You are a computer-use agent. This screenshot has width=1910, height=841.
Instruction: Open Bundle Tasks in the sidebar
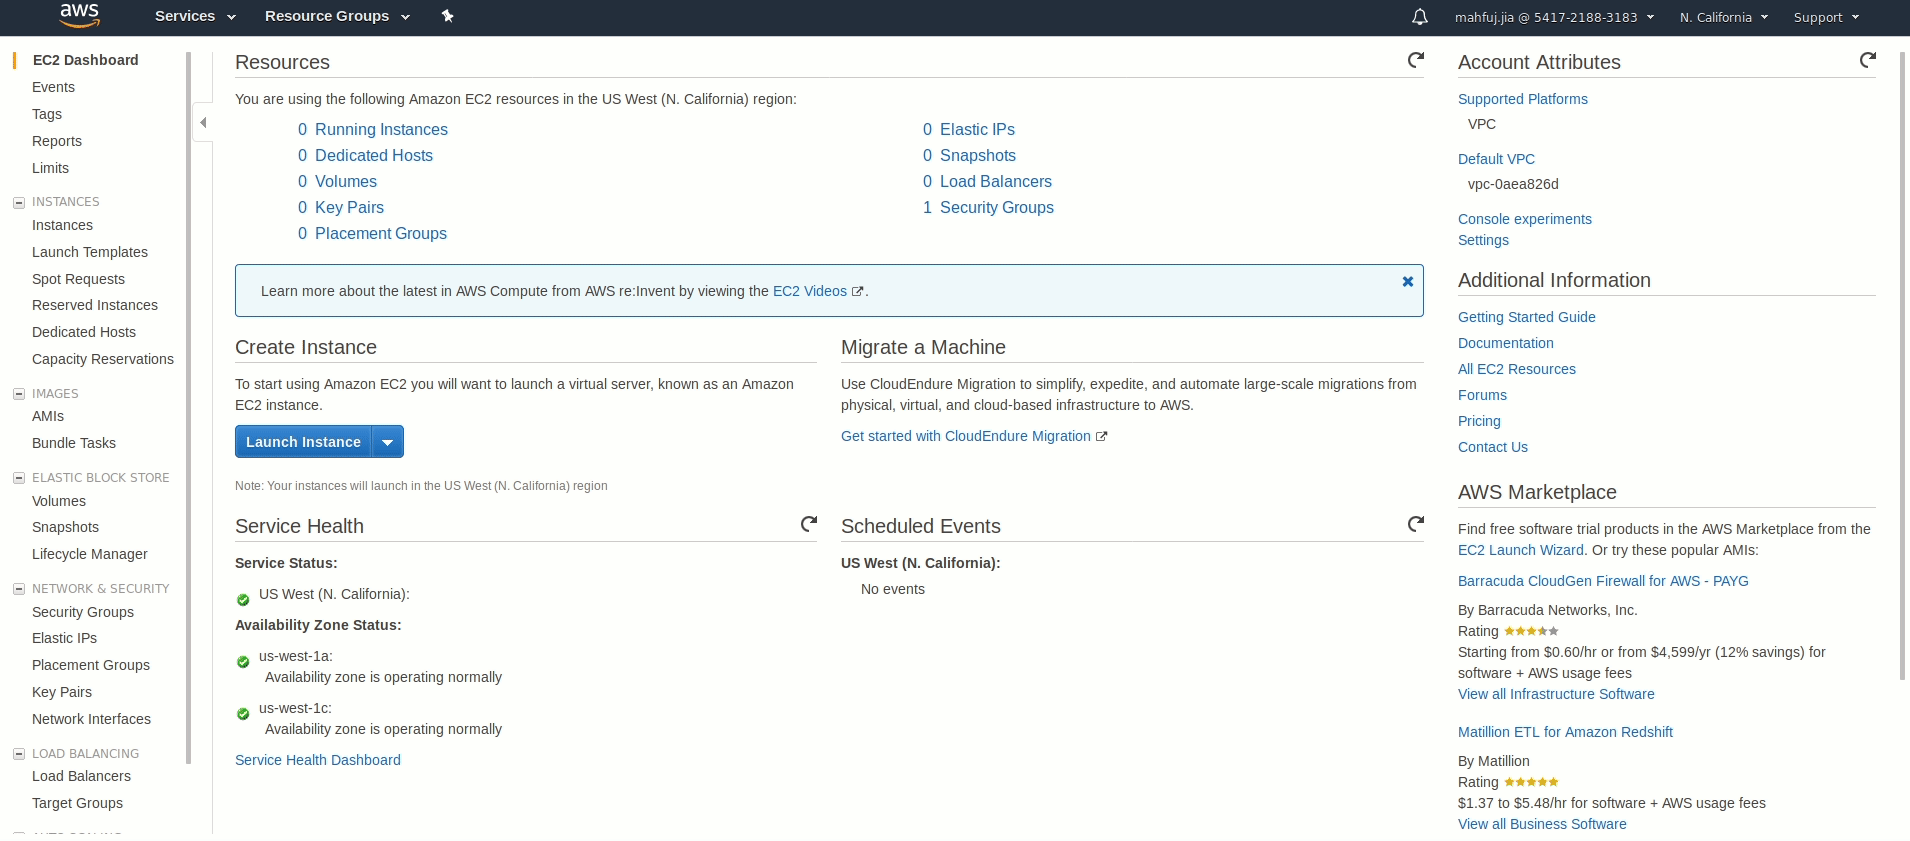tap(74, 443)
